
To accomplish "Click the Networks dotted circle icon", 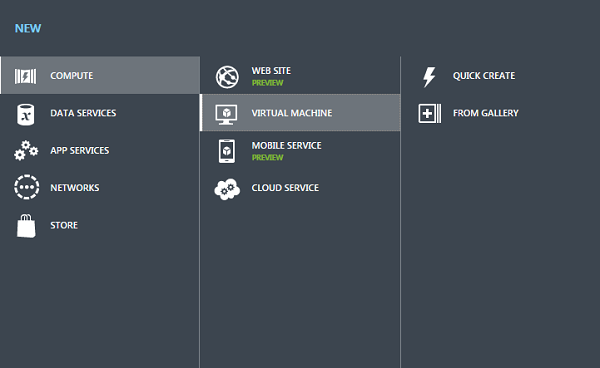I will (26, 187).
